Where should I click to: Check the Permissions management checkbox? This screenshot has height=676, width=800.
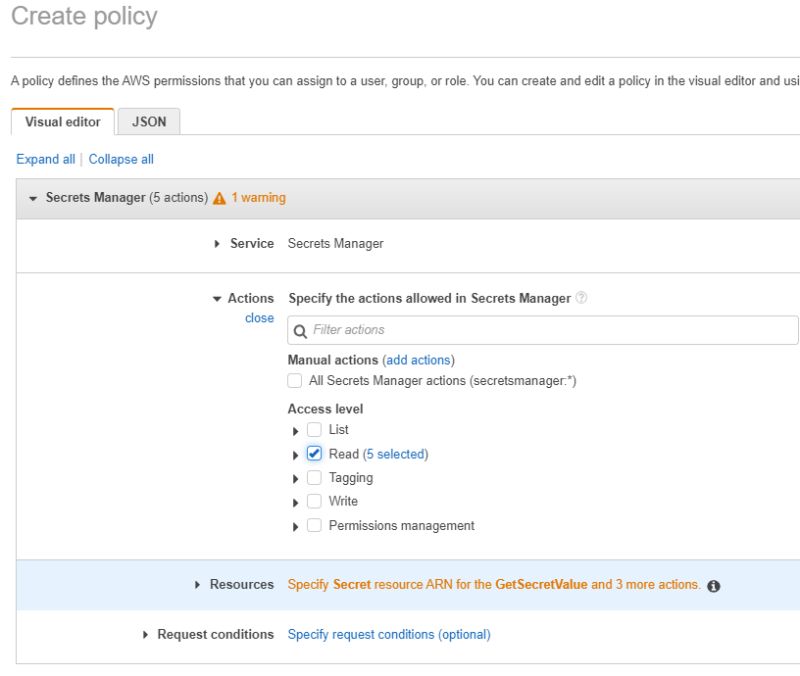(315, 526)
